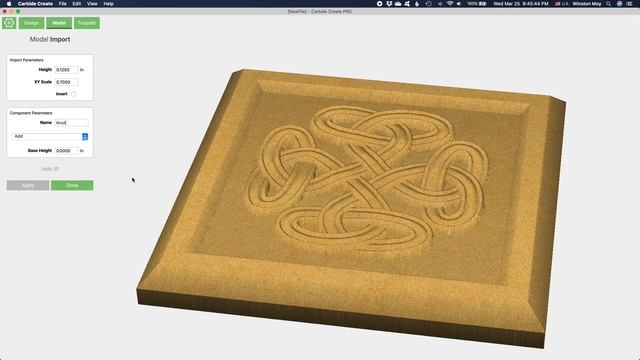Click the Time Machine clock icon

click(429, 4)
